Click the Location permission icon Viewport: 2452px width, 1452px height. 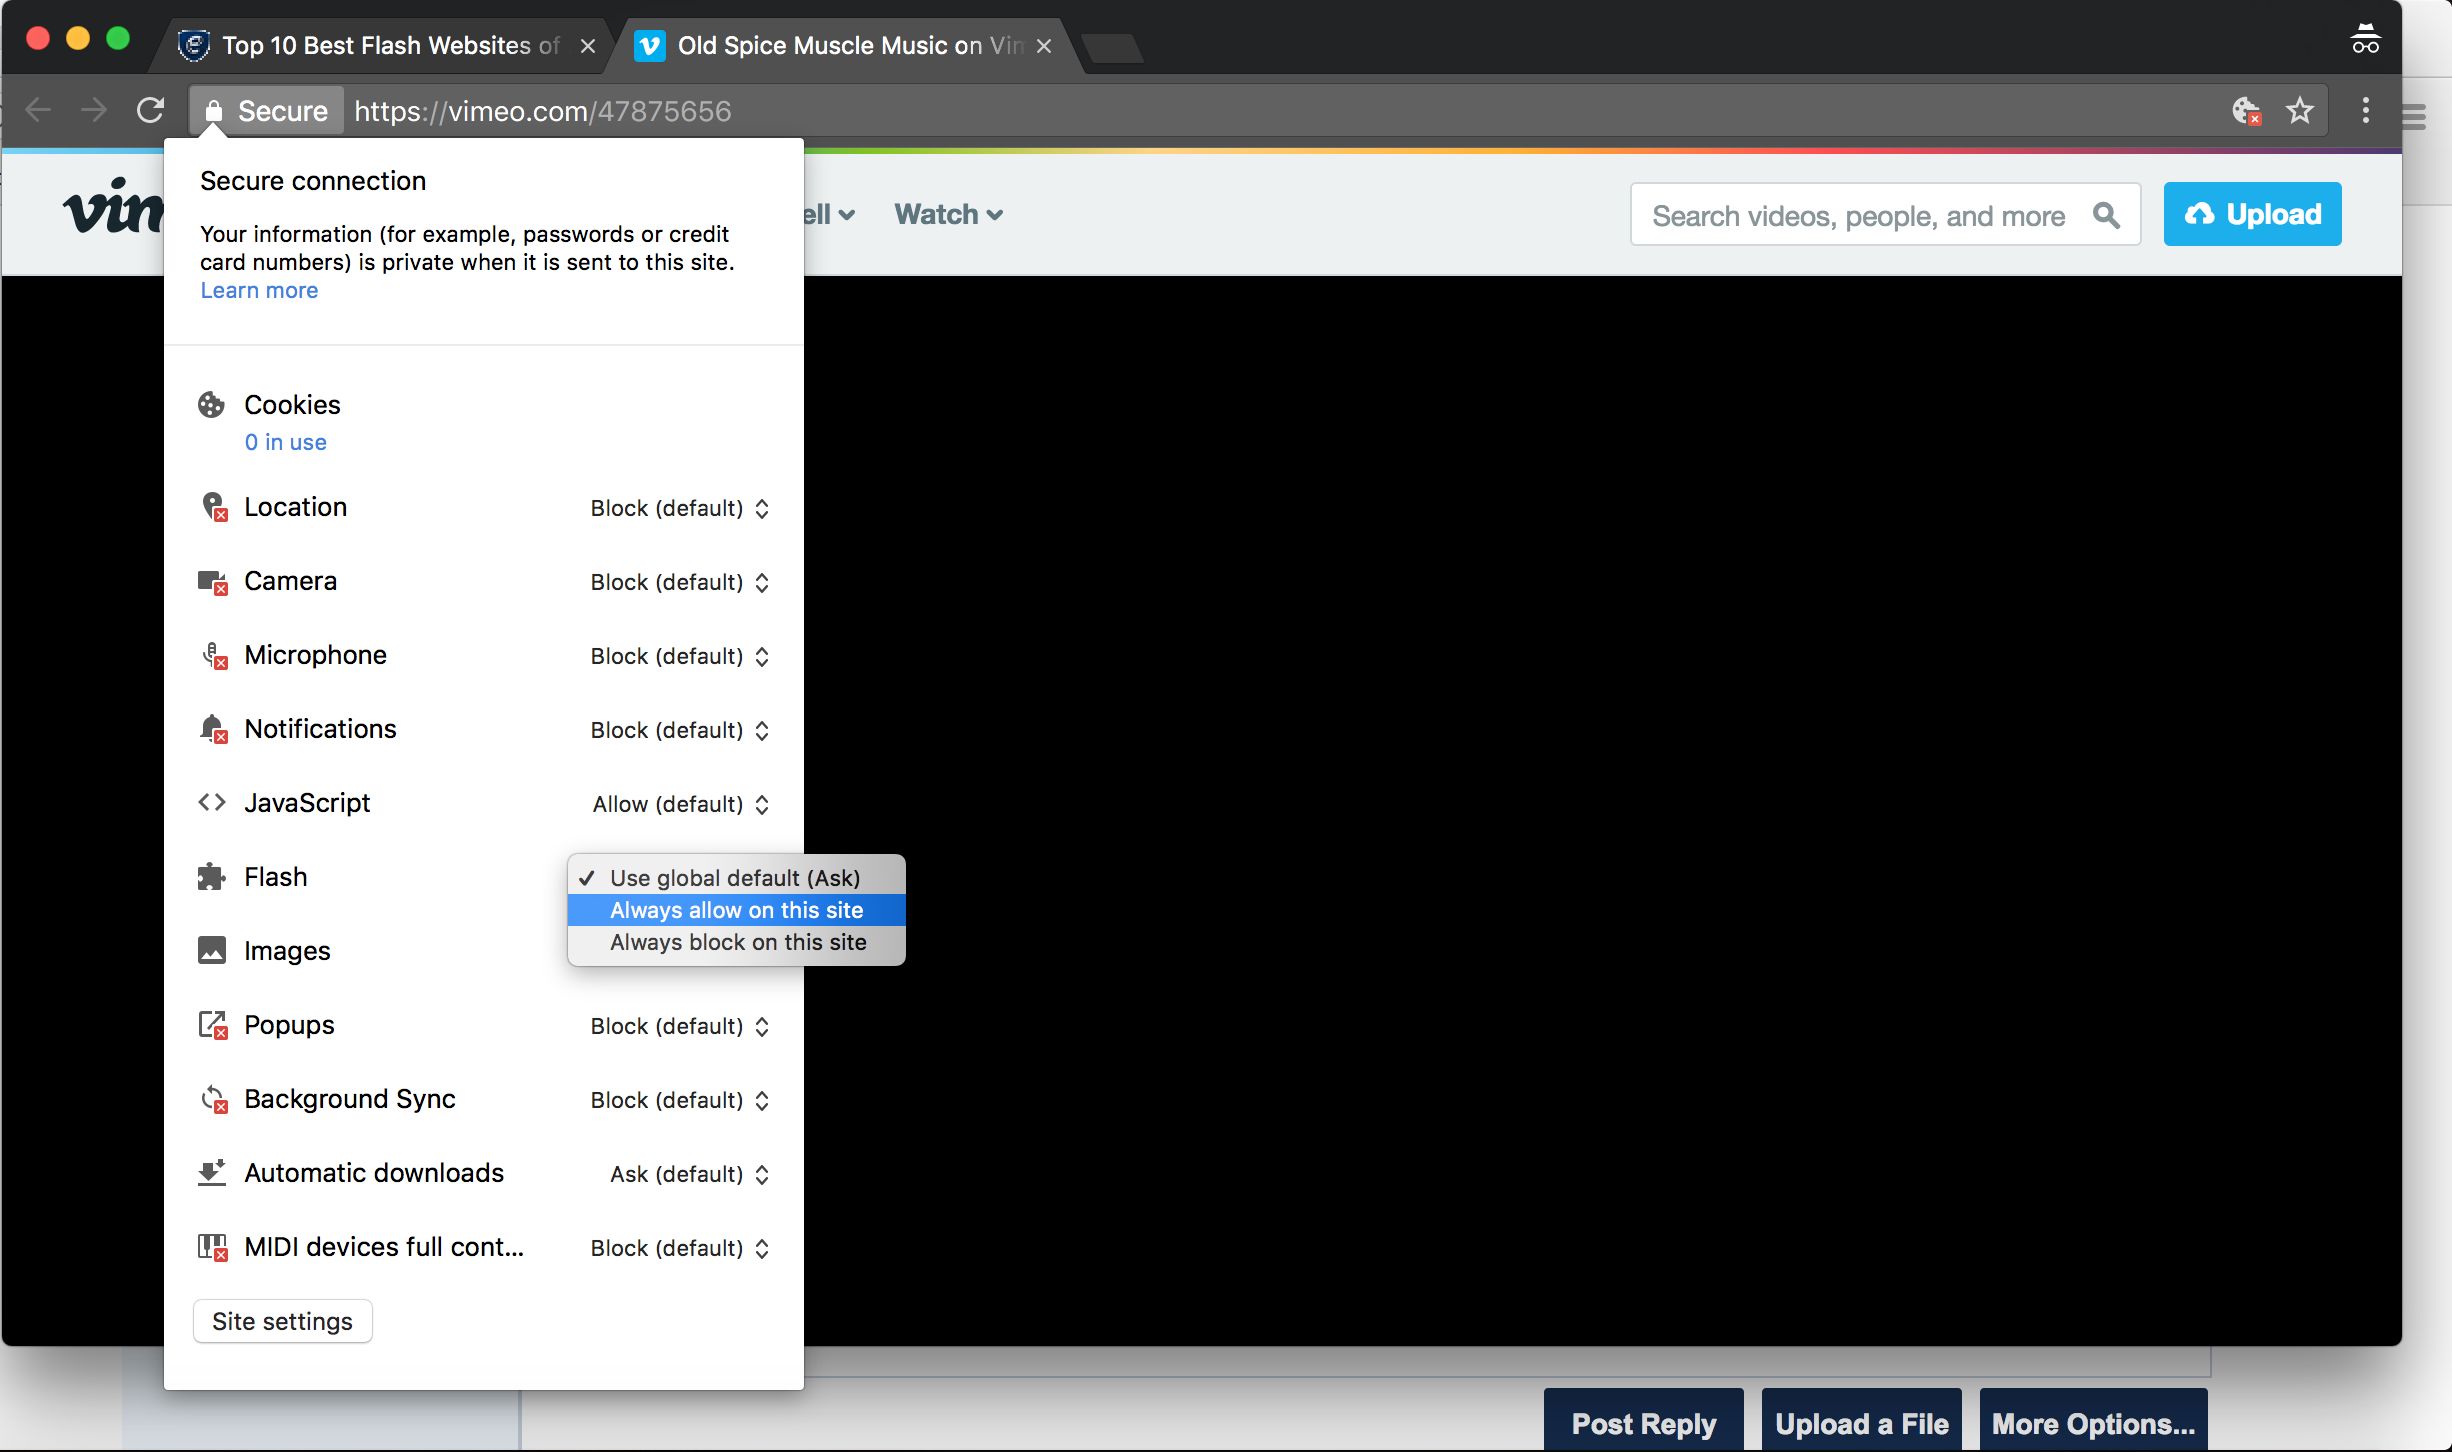213,507
